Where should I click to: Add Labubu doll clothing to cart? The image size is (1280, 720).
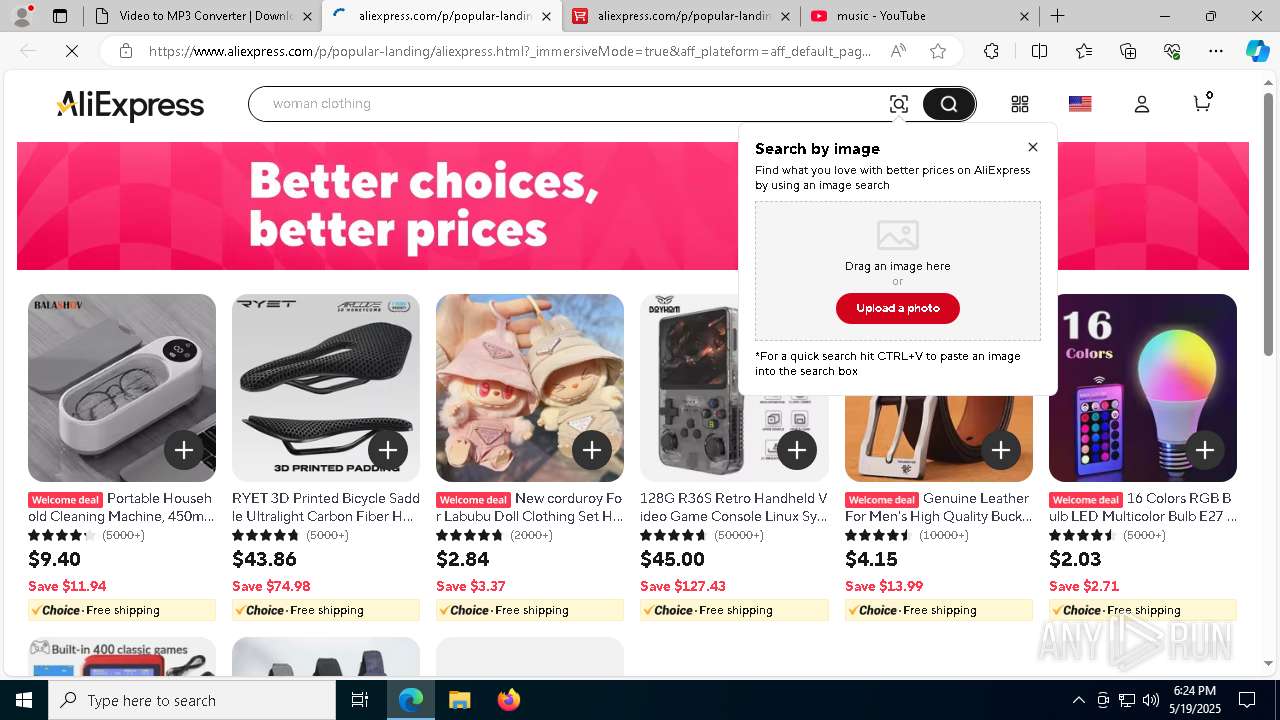point(592,450)
